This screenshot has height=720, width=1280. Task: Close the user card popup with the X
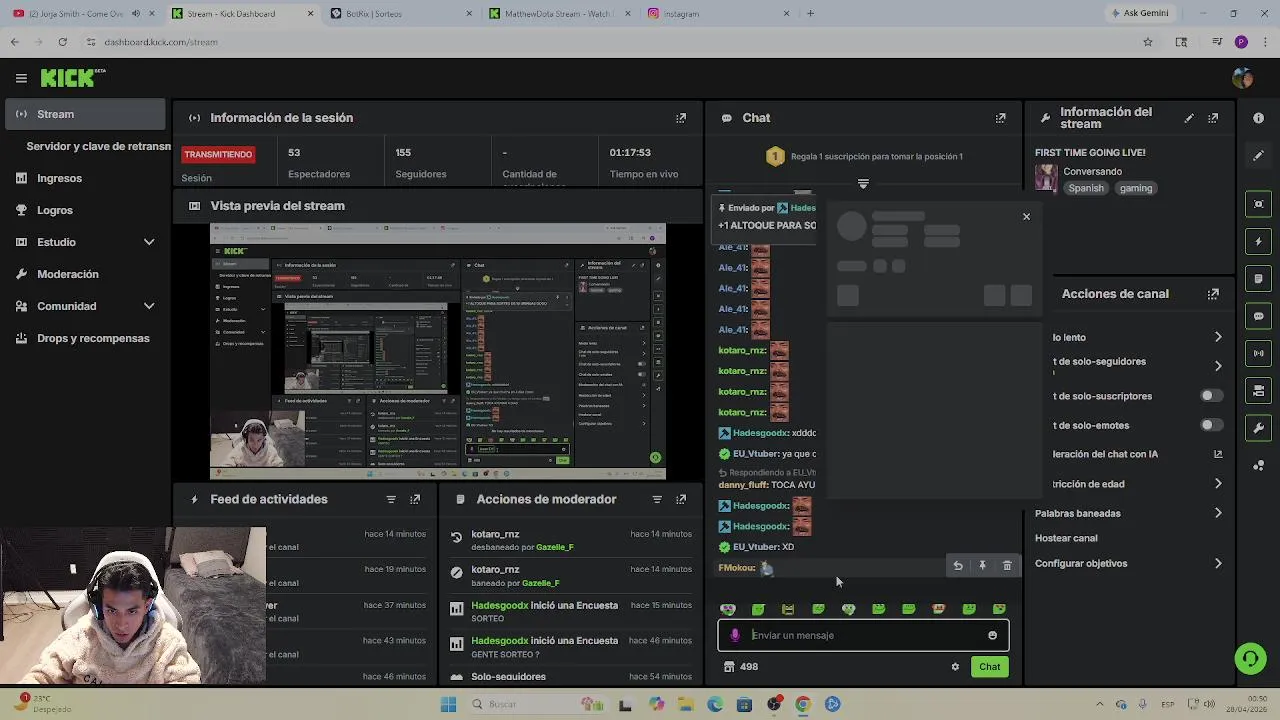pos(1026,216)
